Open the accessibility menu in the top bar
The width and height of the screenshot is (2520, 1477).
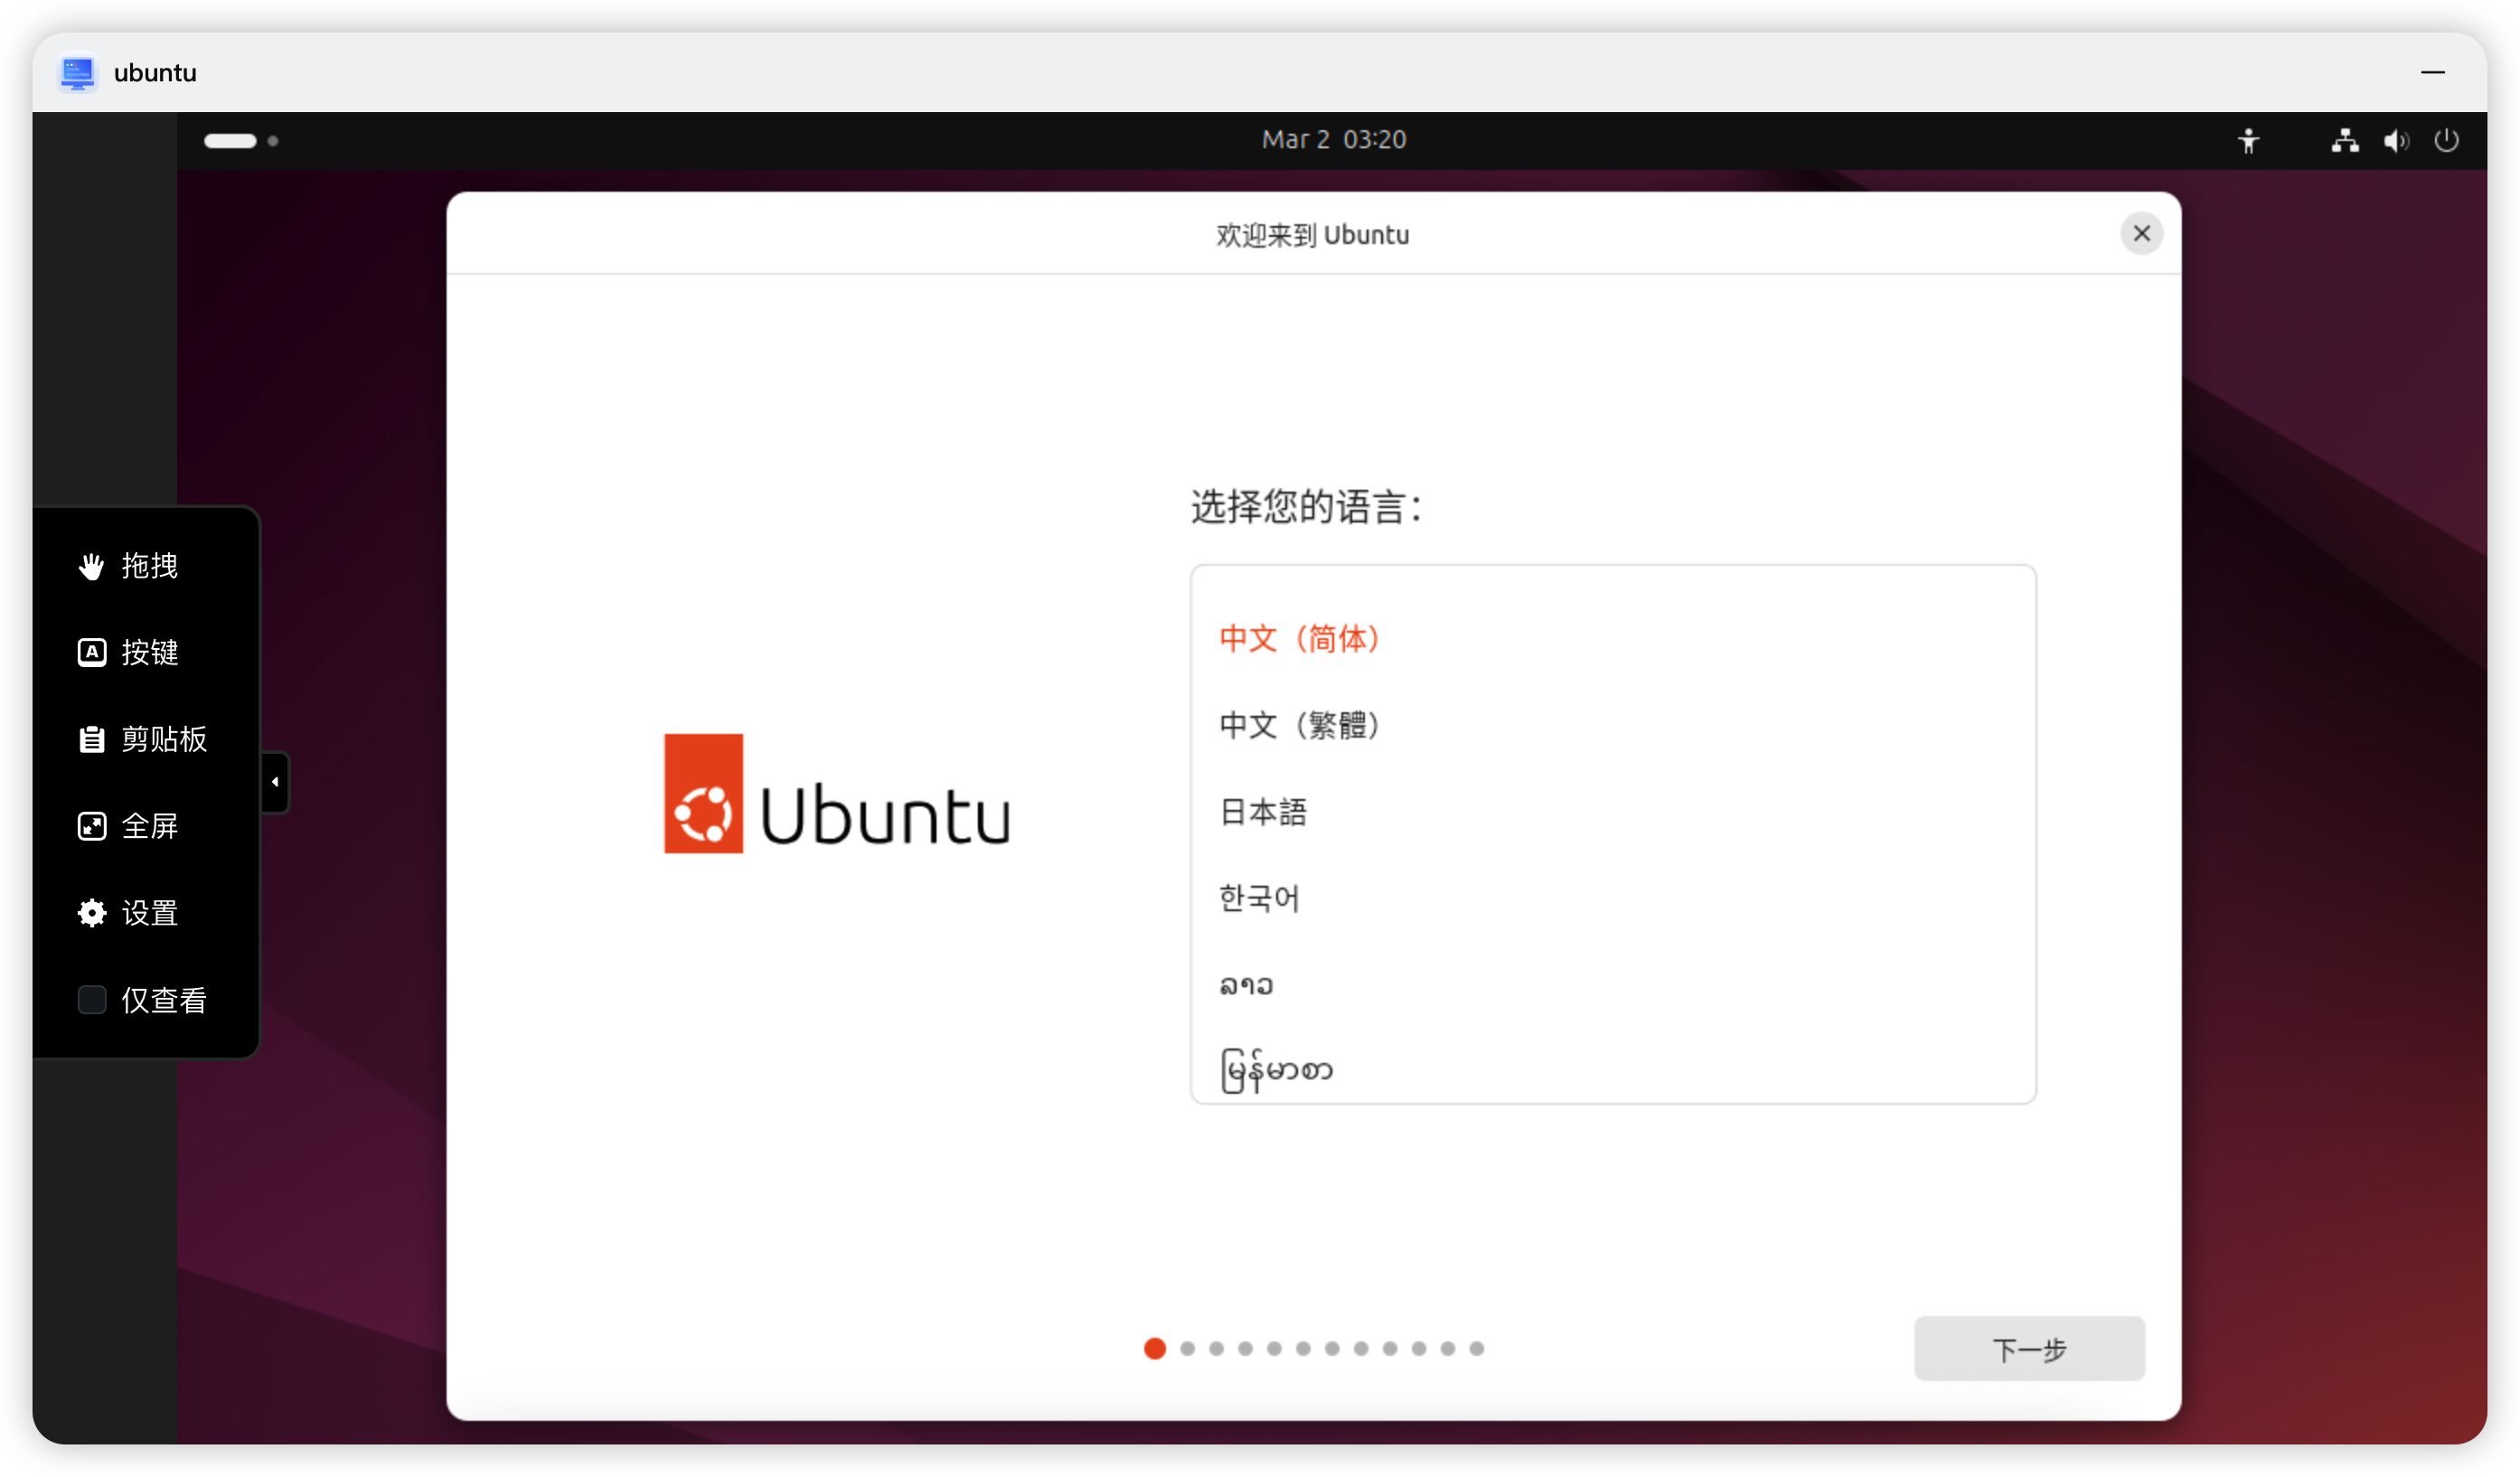pos(2248,141)
